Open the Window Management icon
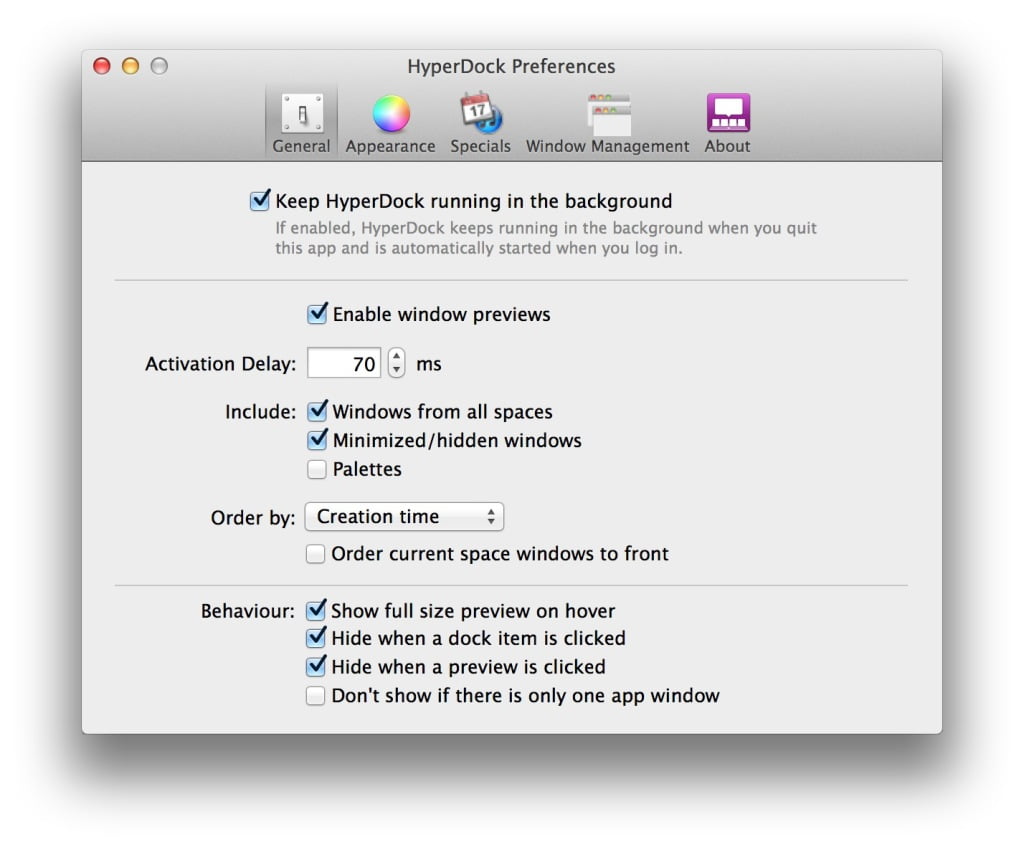The height and width of the screenshot is (847, 1024). 608,114
